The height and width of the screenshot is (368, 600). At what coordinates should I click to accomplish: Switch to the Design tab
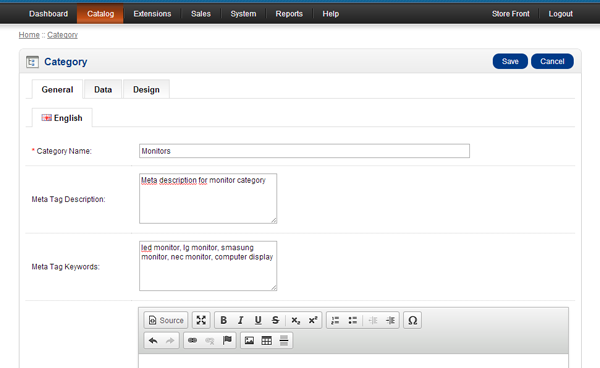[x=146, y=90]
